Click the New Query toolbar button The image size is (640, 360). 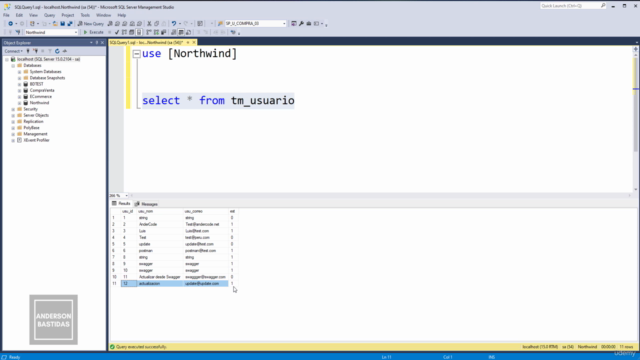[91, 24]
